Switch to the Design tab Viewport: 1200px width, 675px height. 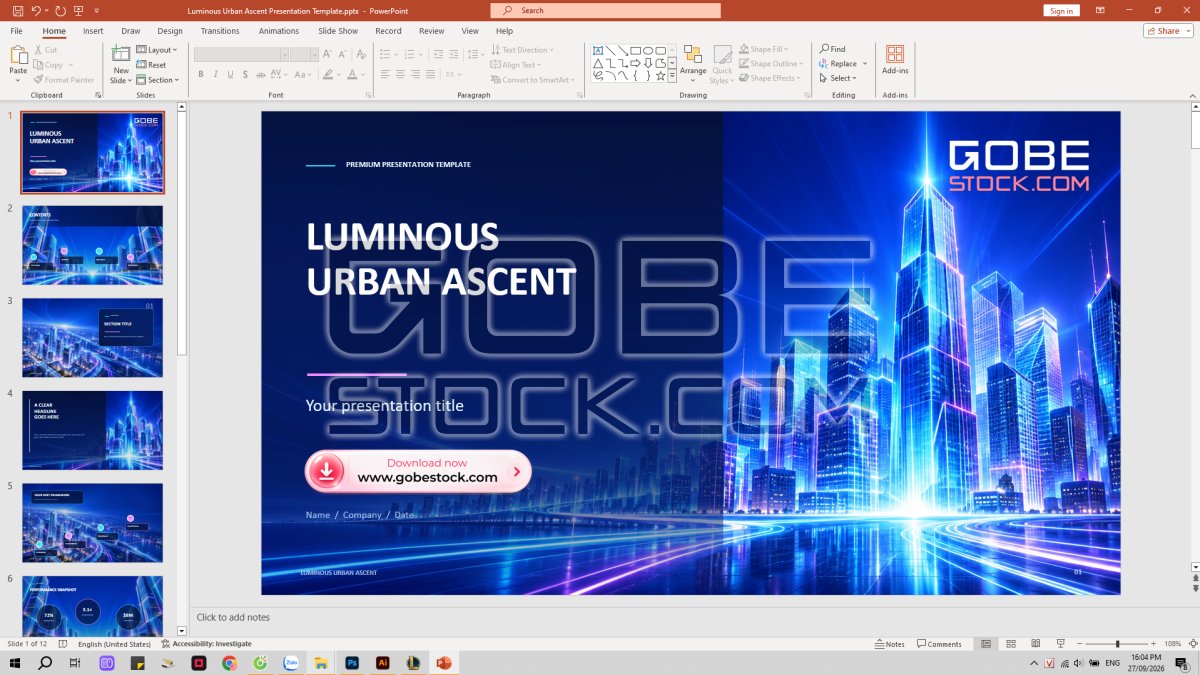170,31
